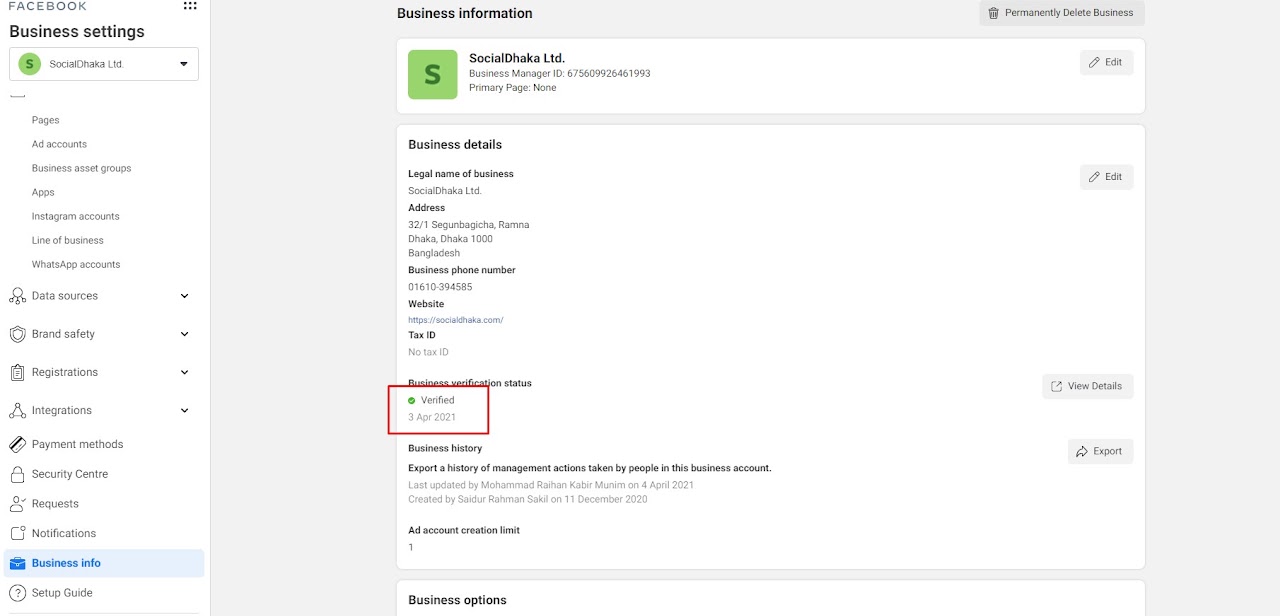Open the Facebook apps grid menu icon
This screenshot has height=616, width=1280.
pyautogui.click(x=190, y=6)
